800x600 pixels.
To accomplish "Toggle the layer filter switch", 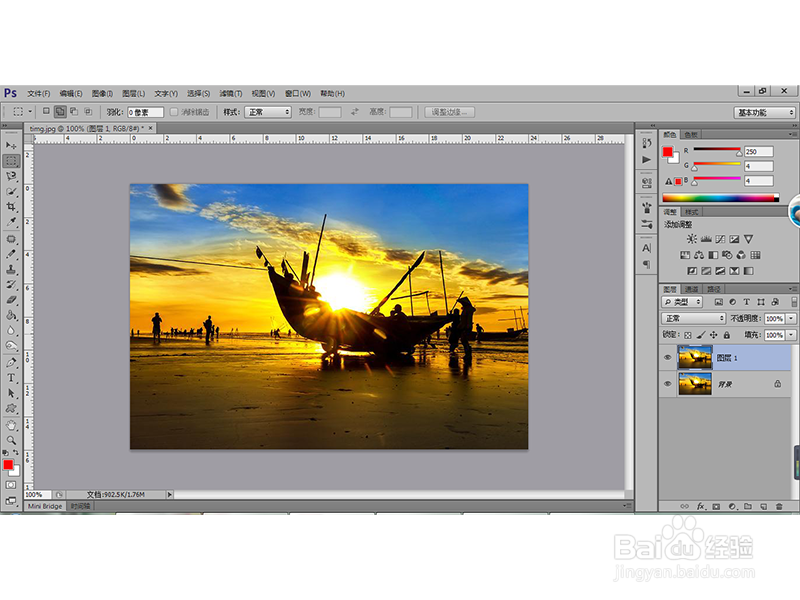I will click(794, 302).
